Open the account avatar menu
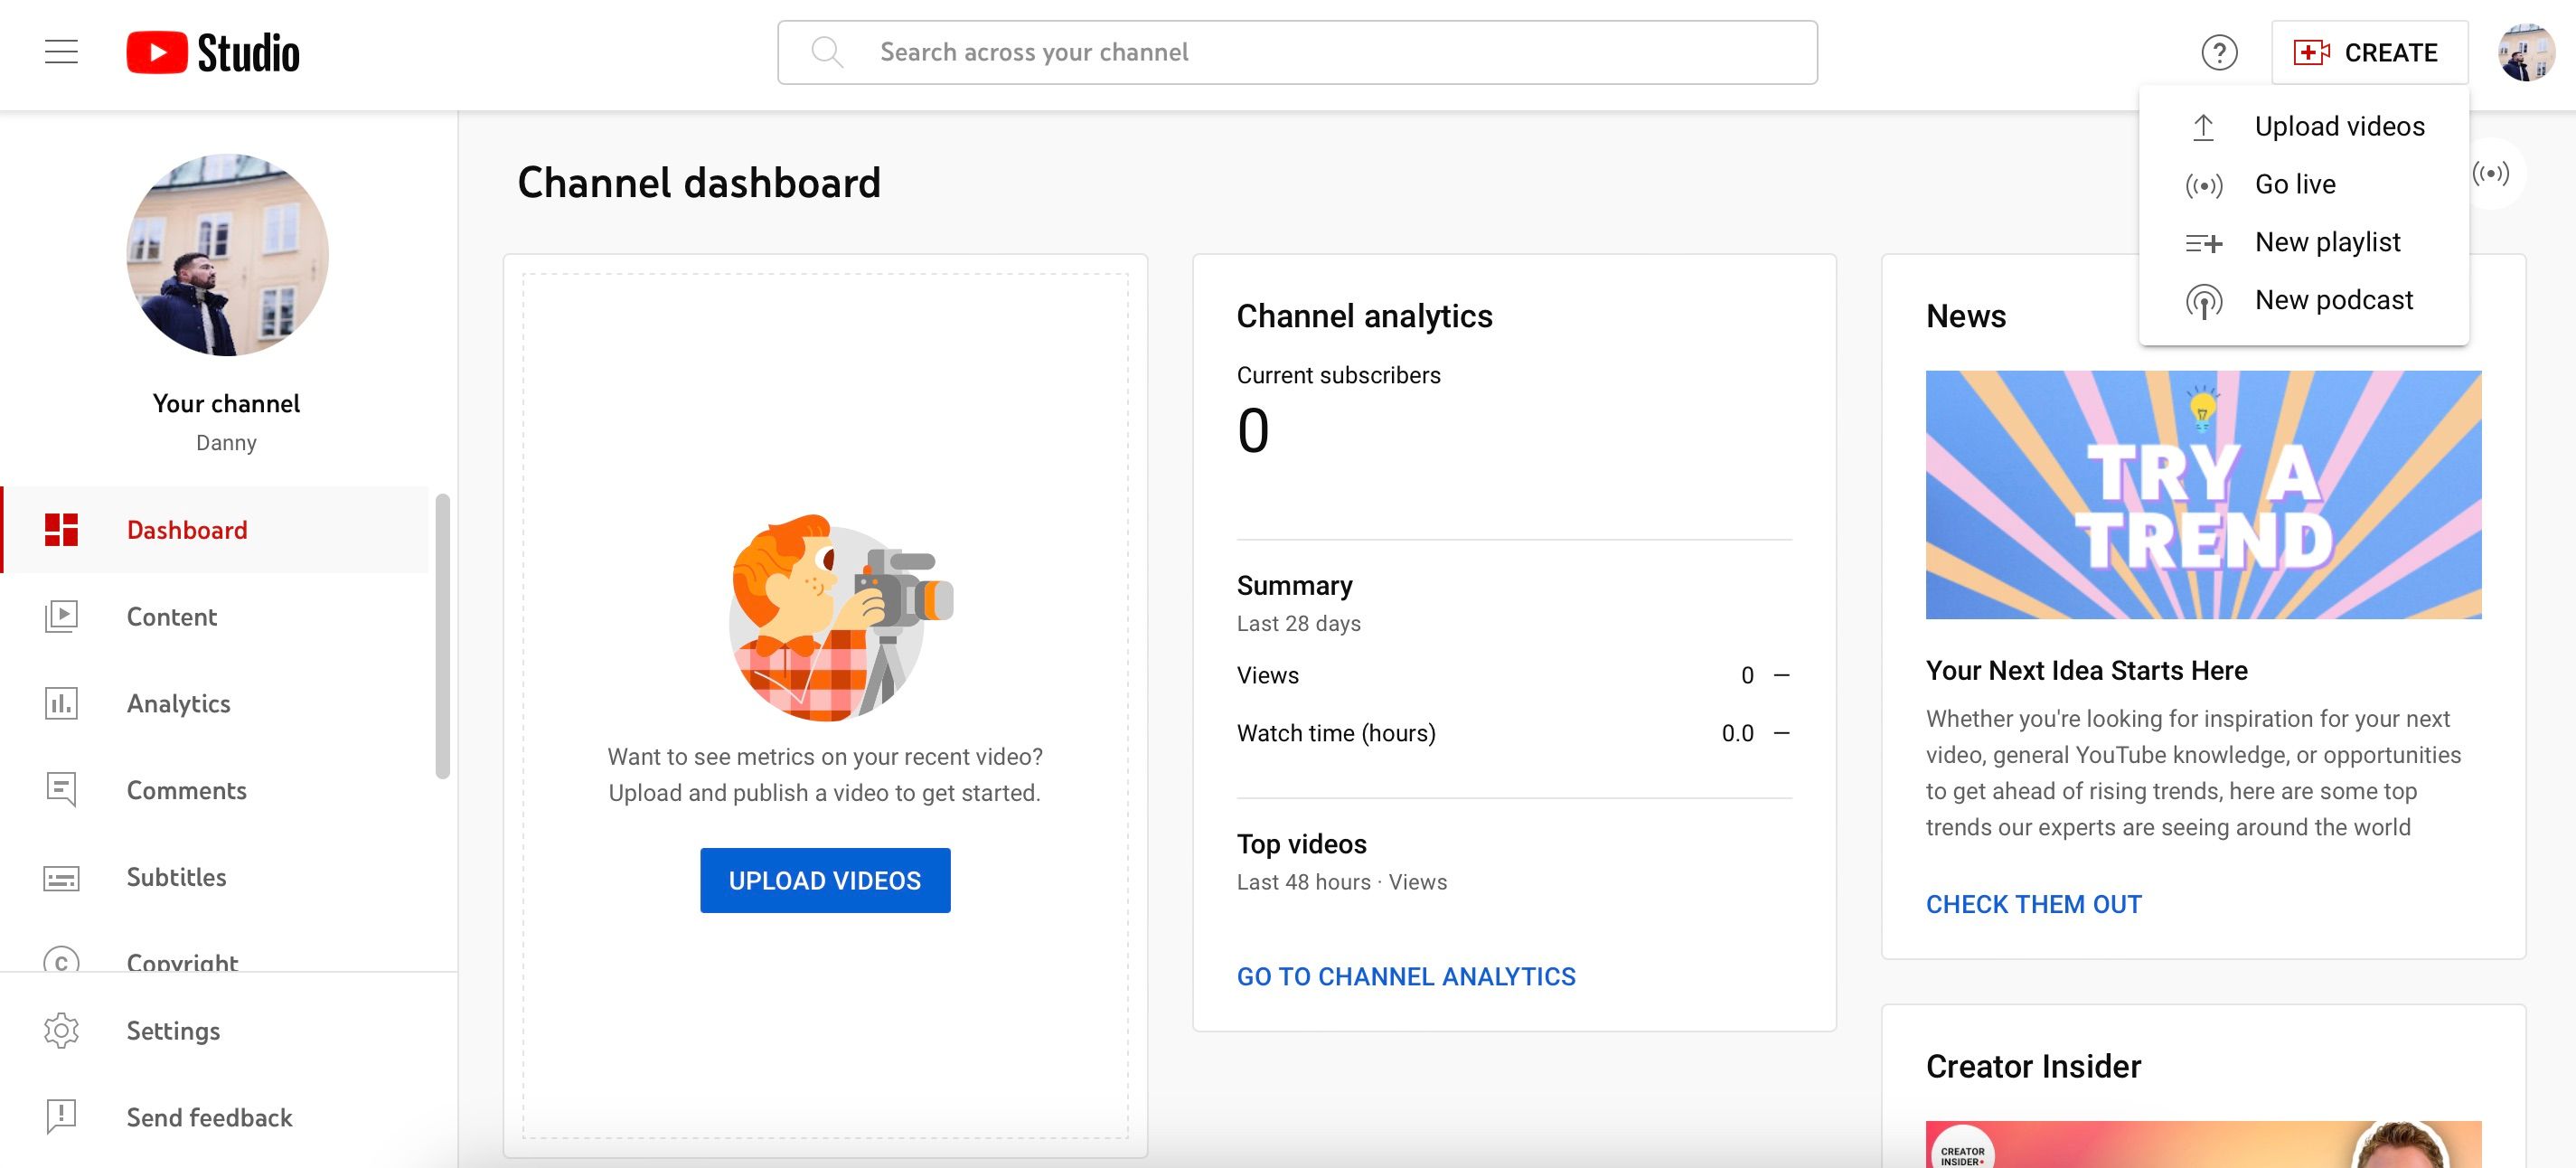 click(x=2525, y=52)
